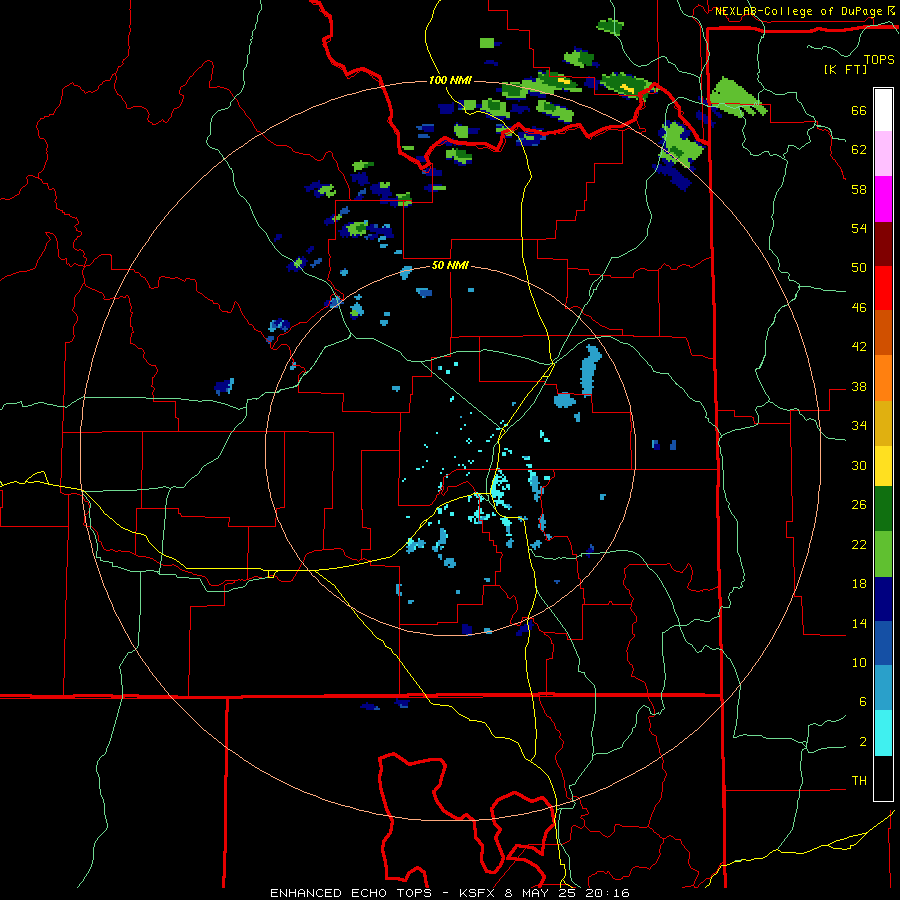Click the light pink 62 kft legend swatch

point(883,153)
